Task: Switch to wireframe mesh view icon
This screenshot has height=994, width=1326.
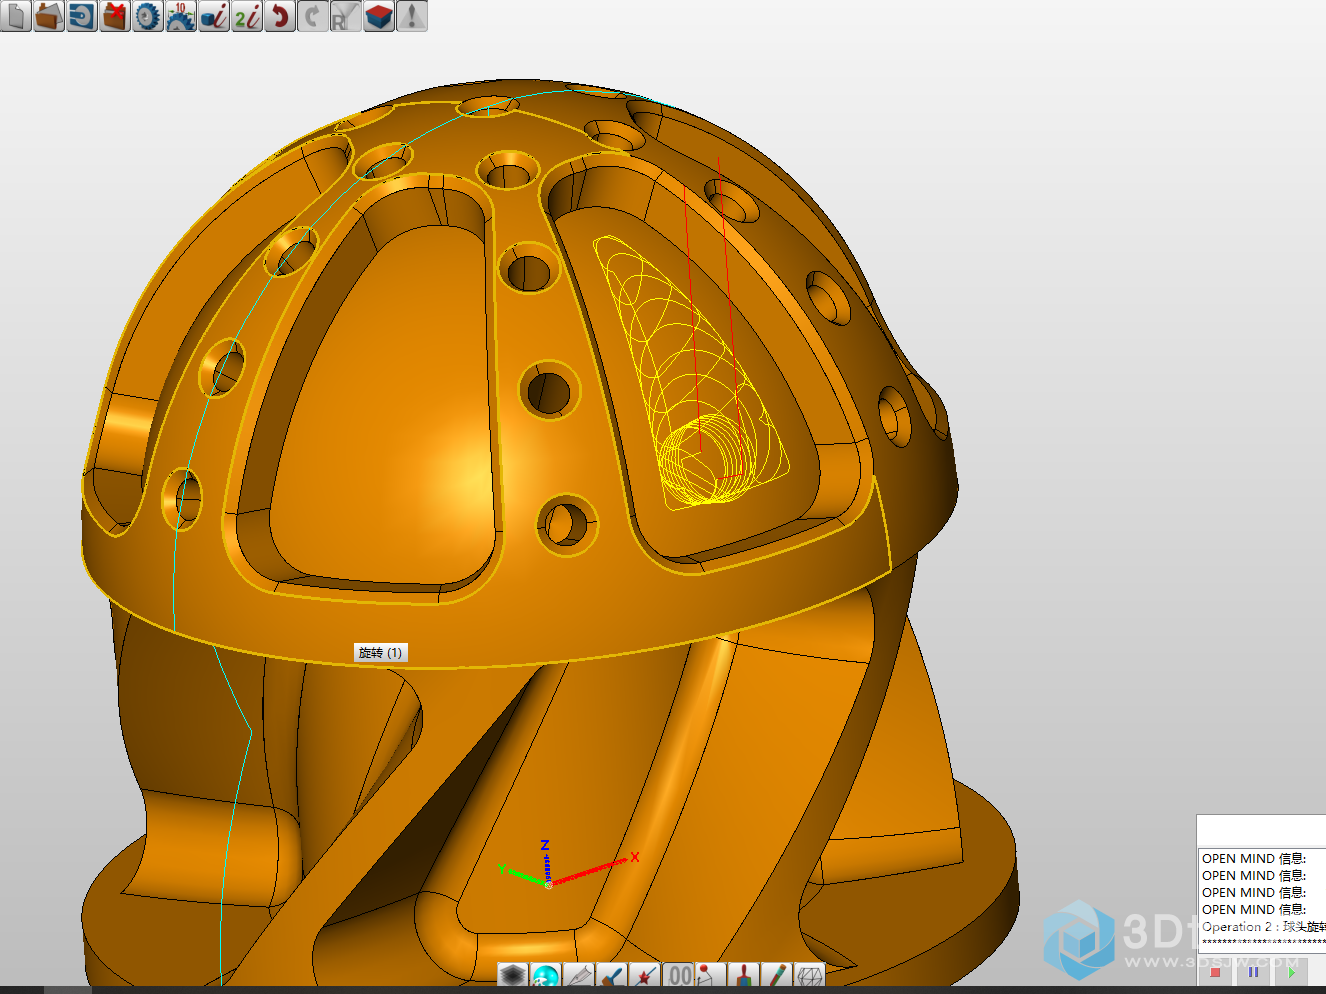Action: click(809, 976)
